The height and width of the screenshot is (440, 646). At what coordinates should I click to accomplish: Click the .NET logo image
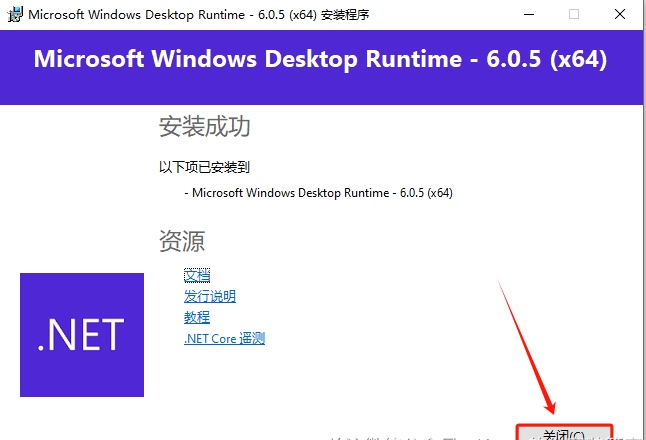tap(82, 335)
